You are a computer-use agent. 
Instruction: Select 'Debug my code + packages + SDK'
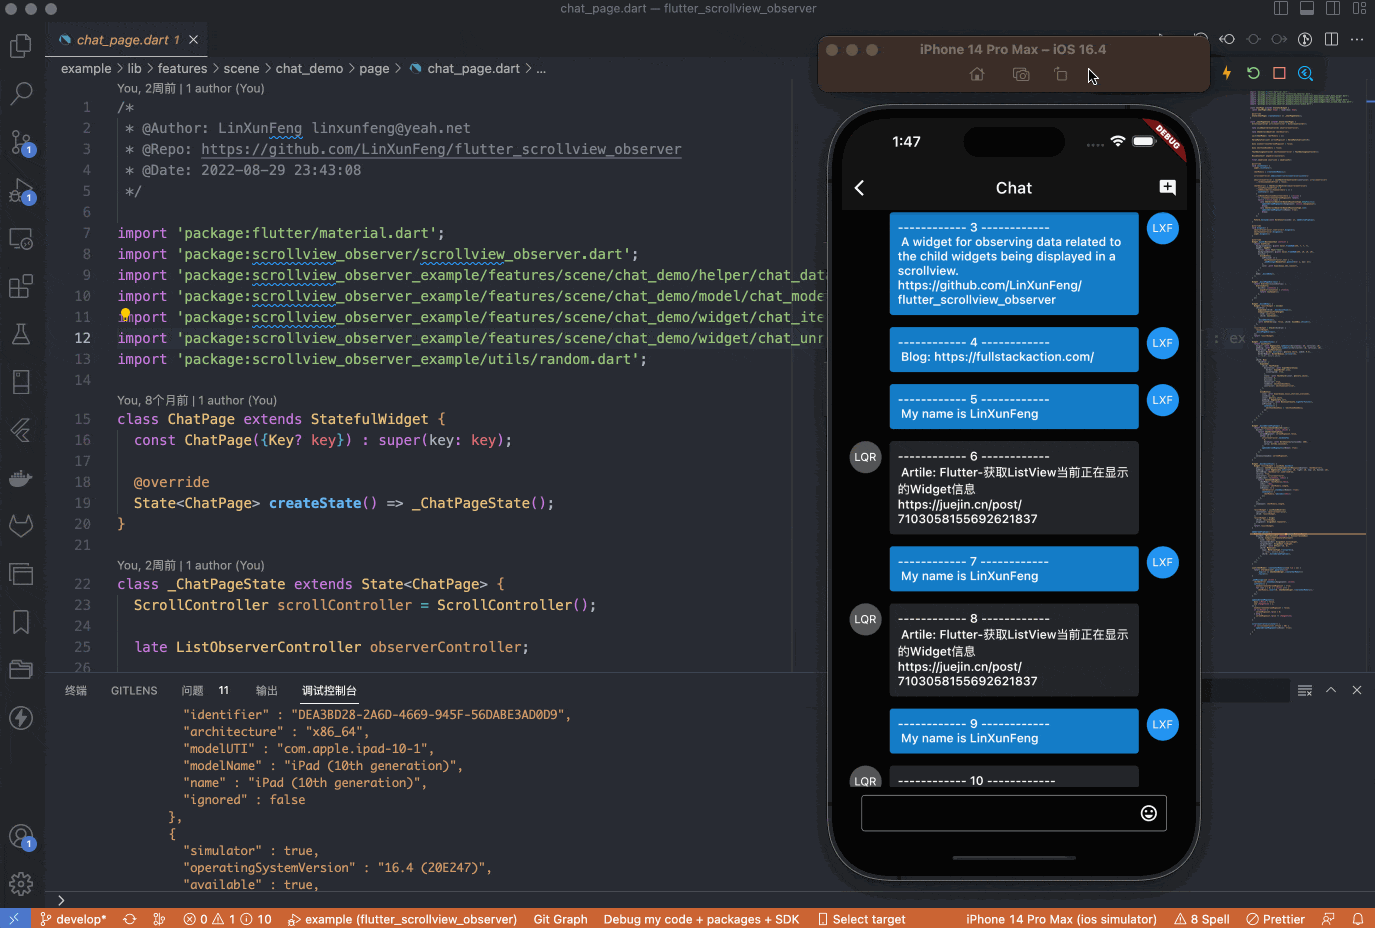pyautogui.click(x=701, y=919)
